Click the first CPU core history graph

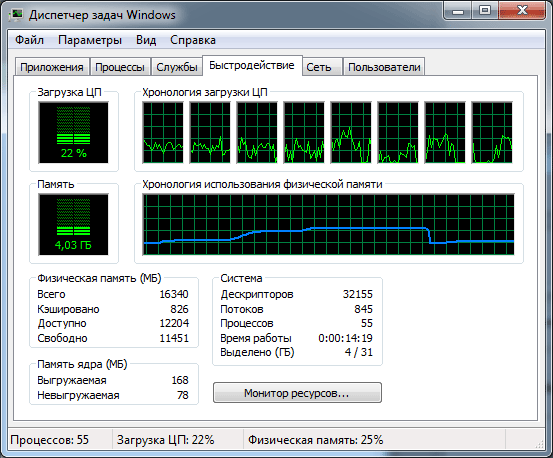tap(163, 133)
